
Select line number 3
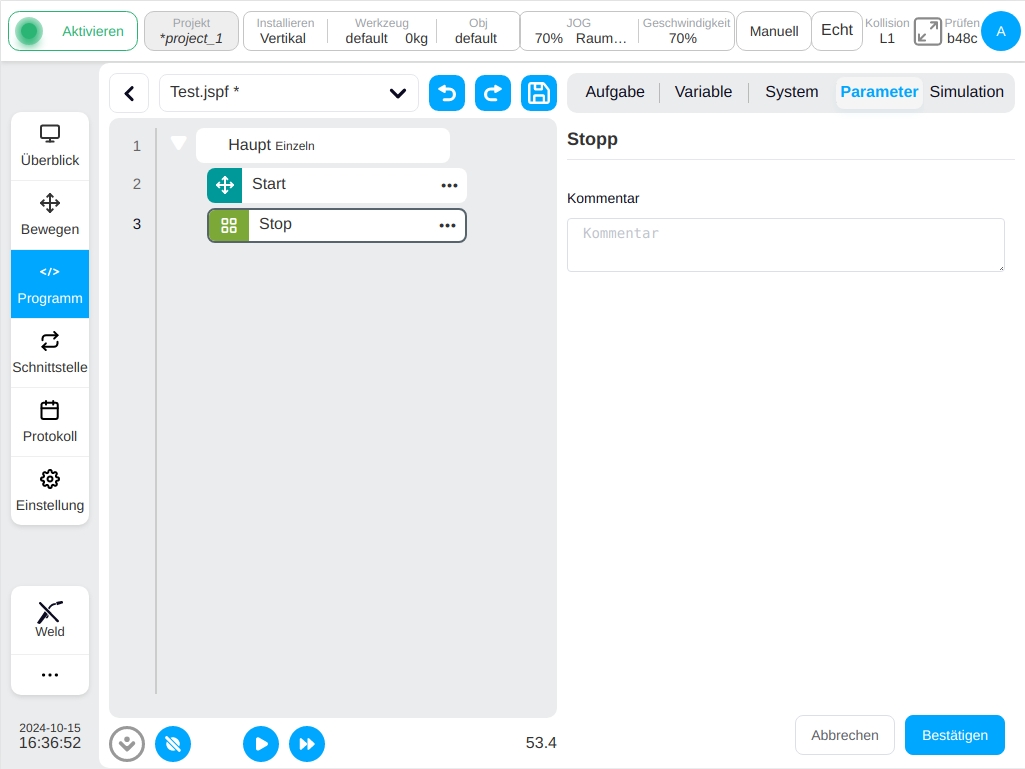click(x=137, y=224)
